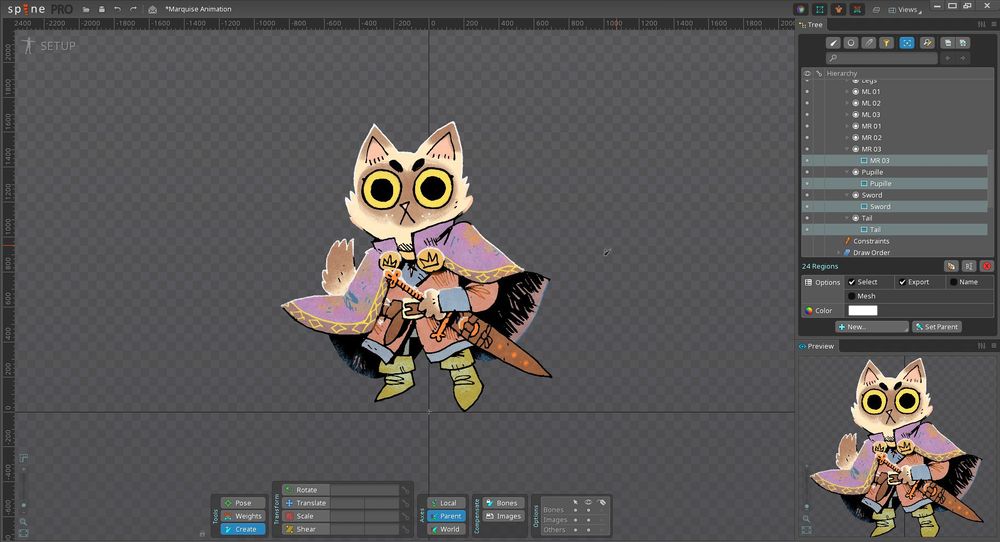This screenshot has height=542, width=1000.
Task: Select the MR 03 region attachment
Action: point(879,161)
